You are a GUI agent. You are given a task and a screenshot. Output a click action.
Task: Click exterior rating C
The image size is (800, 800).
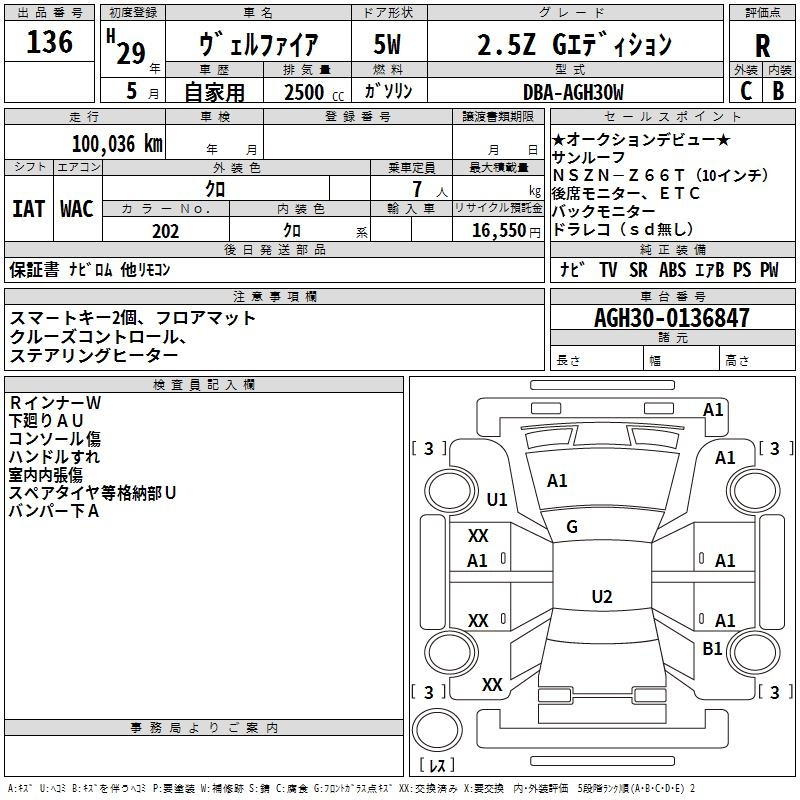click(745, 91)
